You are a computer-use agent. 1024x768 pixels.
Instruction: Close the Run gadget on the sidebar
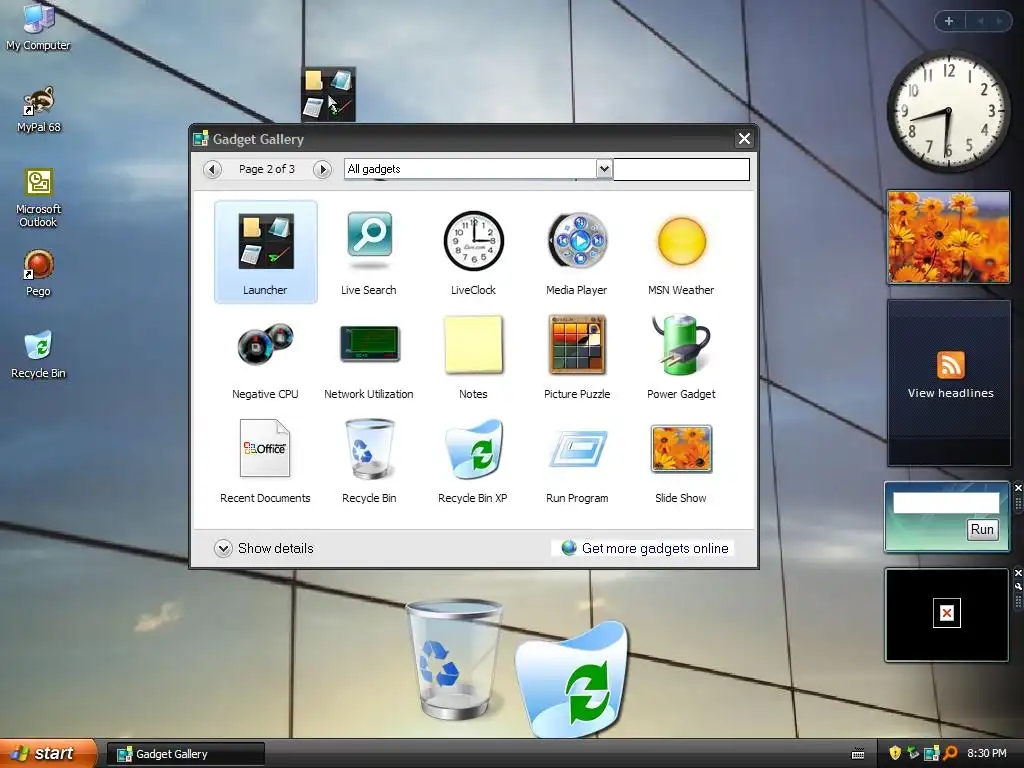coord(1018,488)
